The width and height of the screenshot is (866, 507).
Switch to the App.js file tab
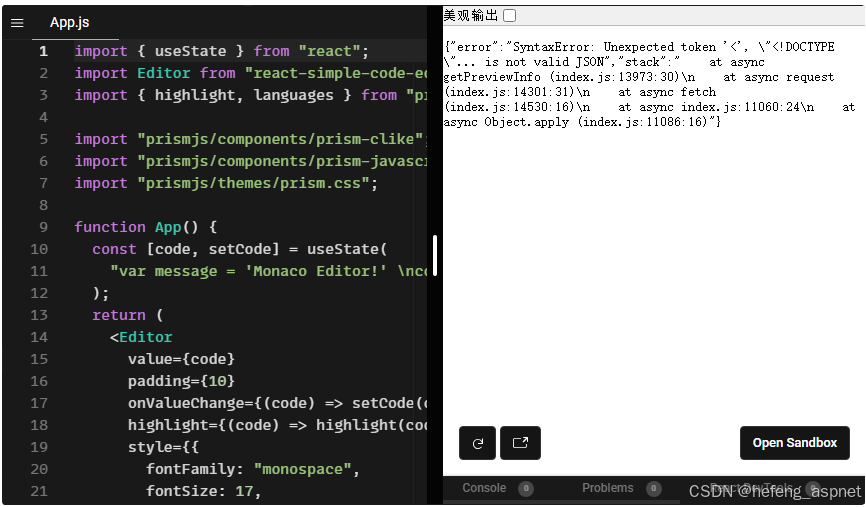point(70,23)
